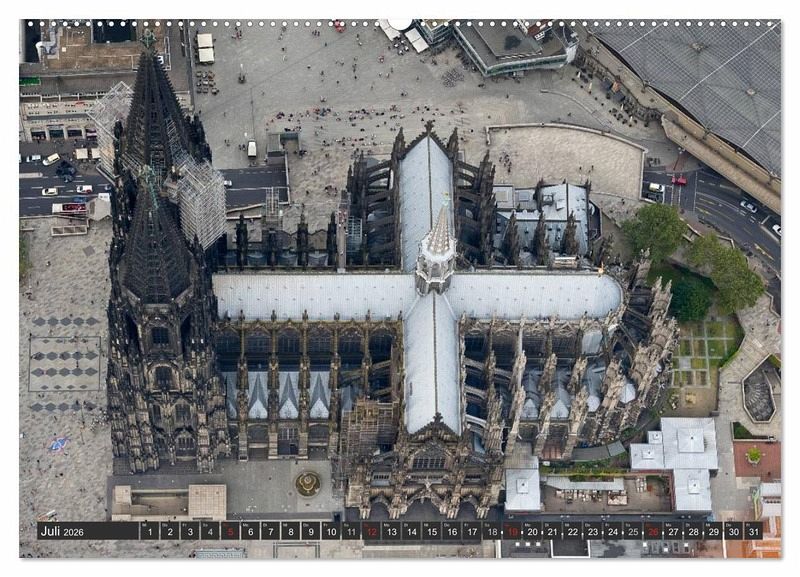The image size is (800, 577).
Task: Select day 30 in the calendar strip
Action: coord(734,531)
